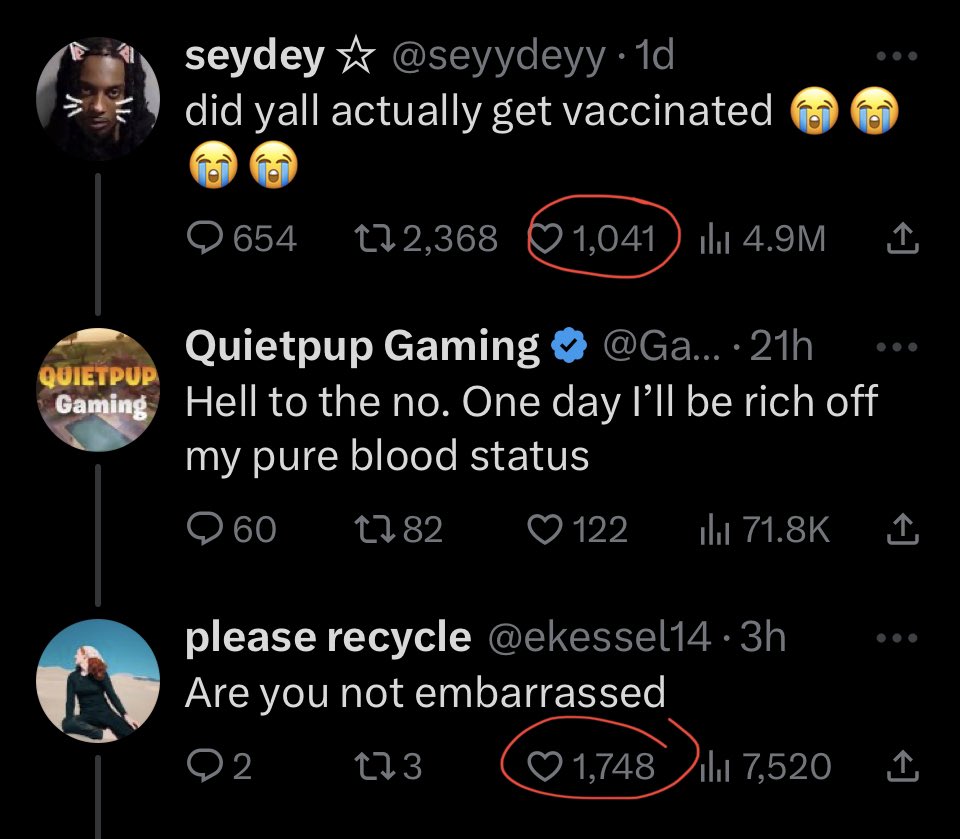Open three-dot menu on please recycle tweet
Viewport: 960px width, 839px height.
click(x=897, y=638)
